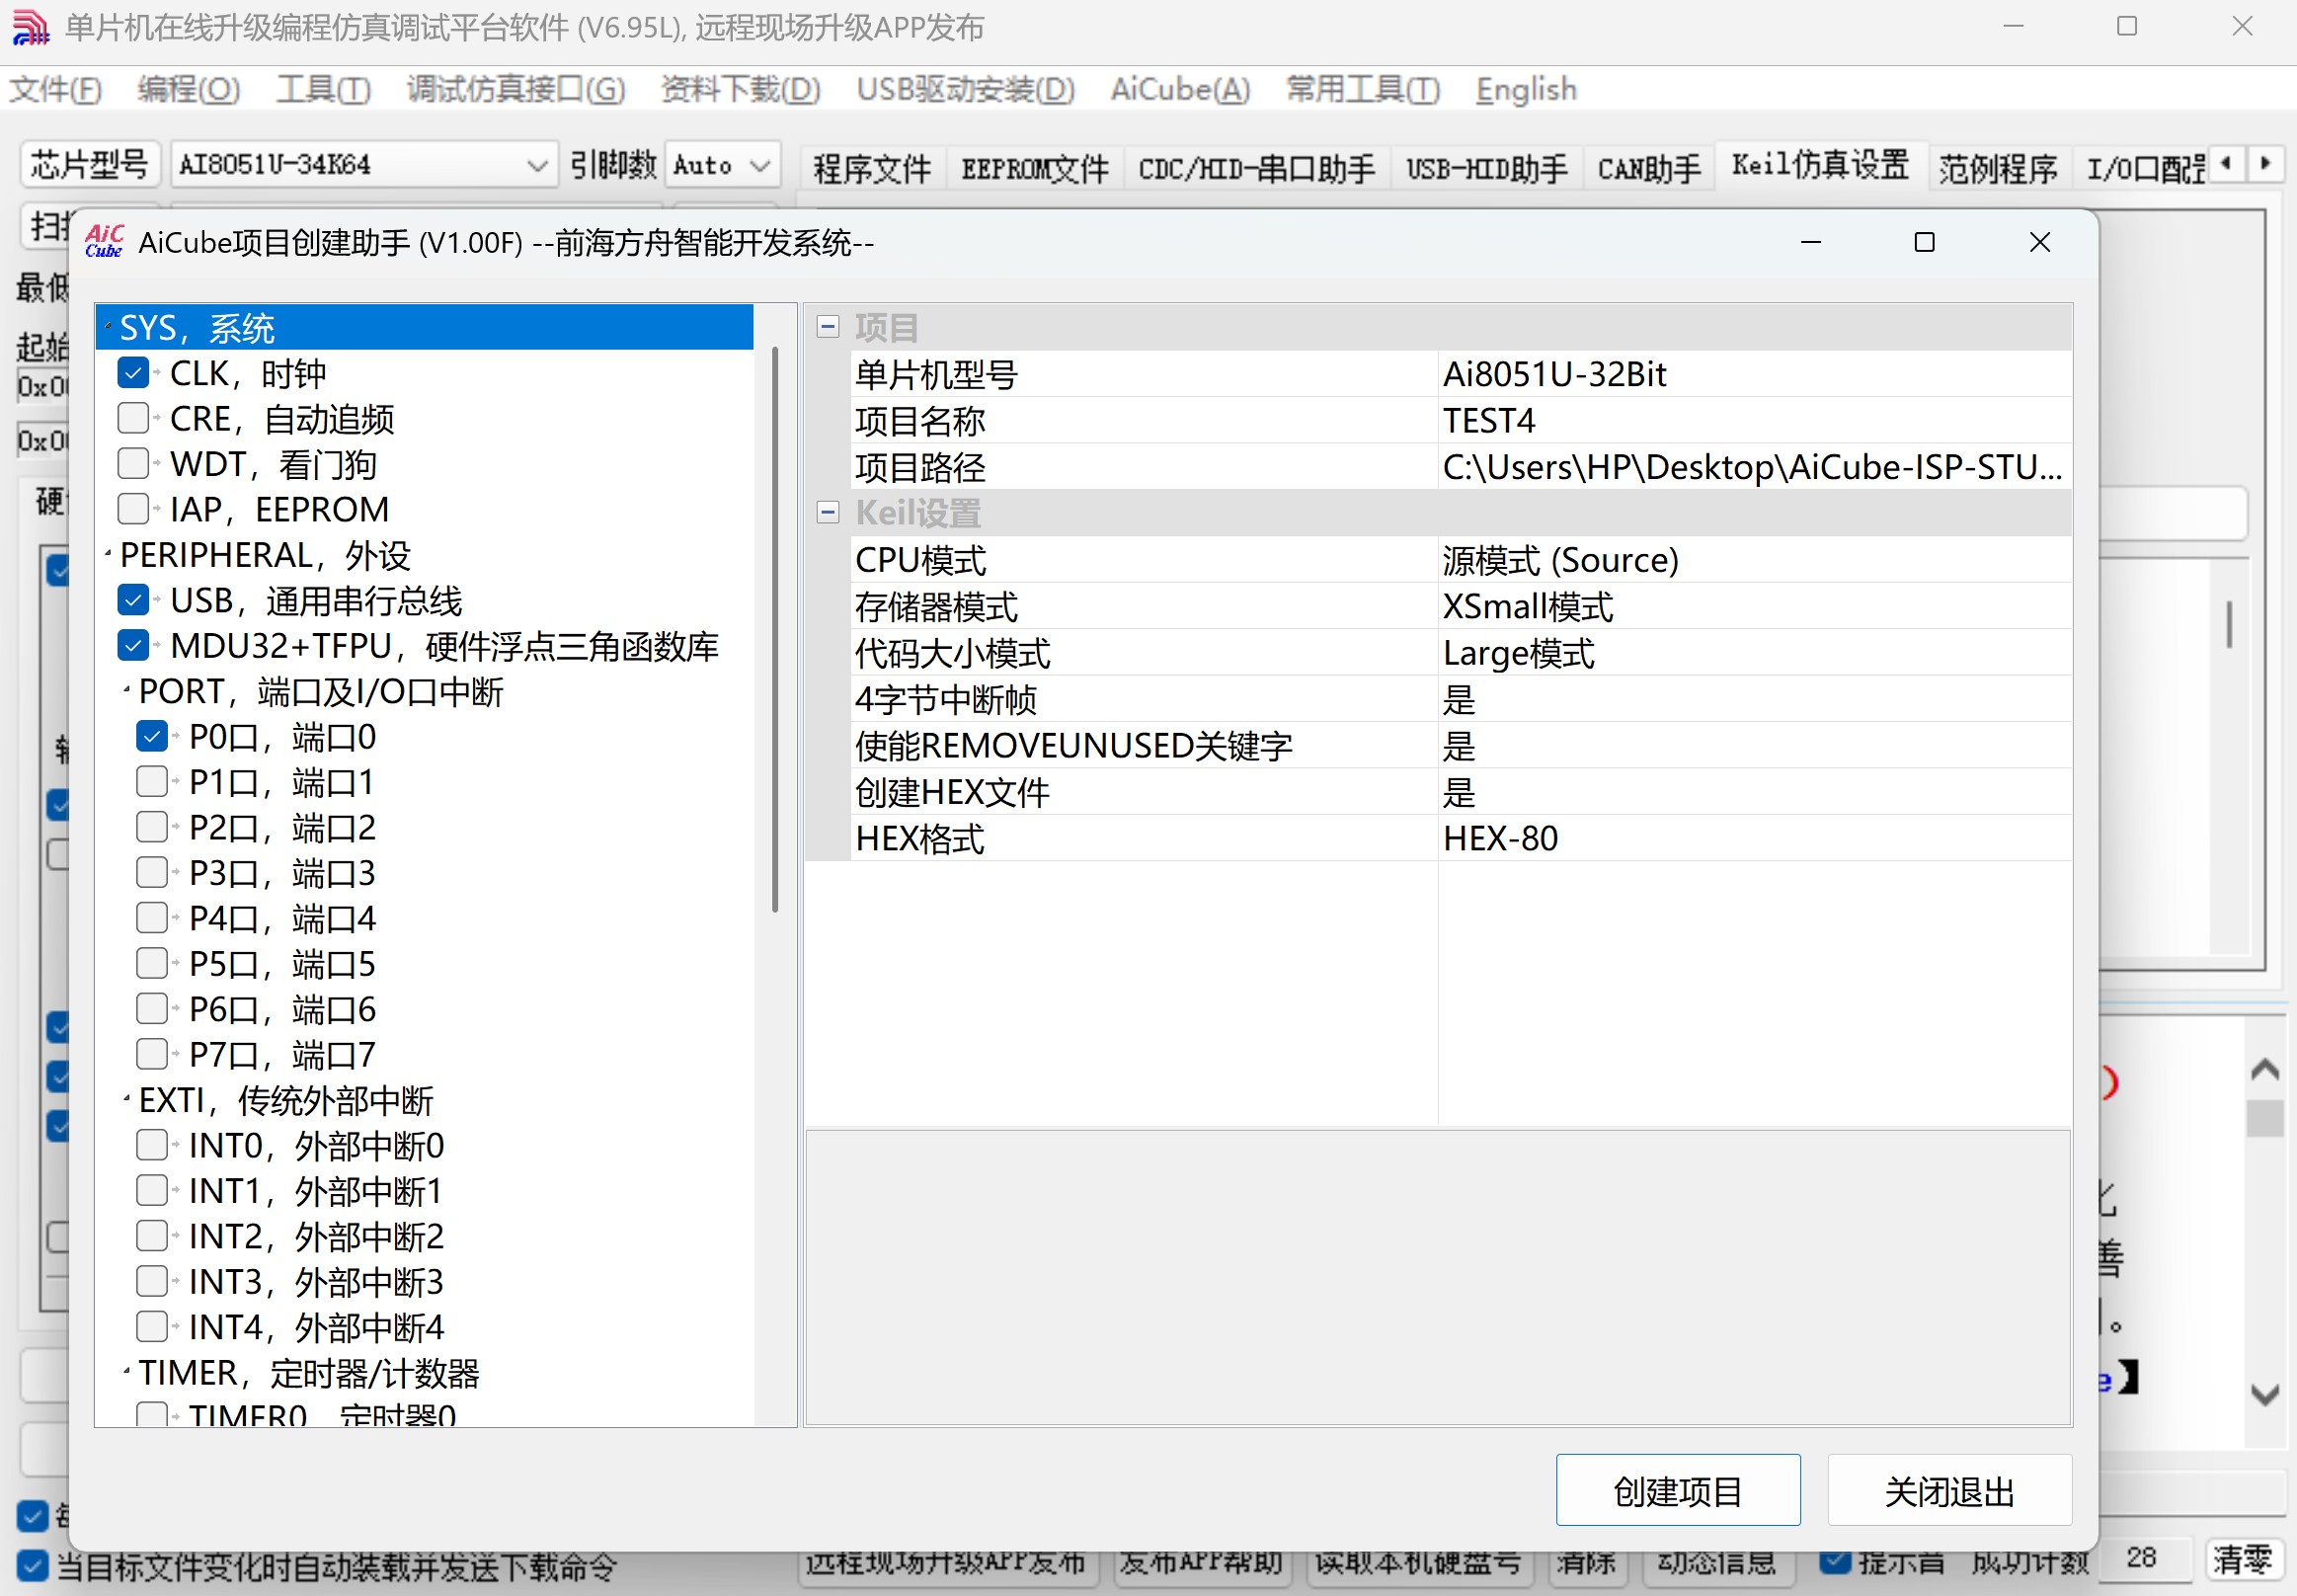2297x1596 pixels.
Task: Click the 清零 counter reset button
Action: point(2244,1558)
